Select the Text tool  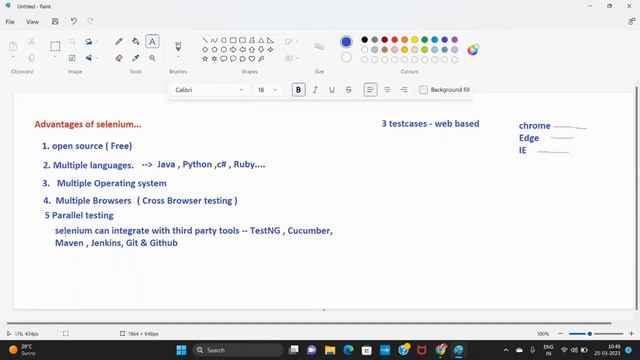[152, 41]
